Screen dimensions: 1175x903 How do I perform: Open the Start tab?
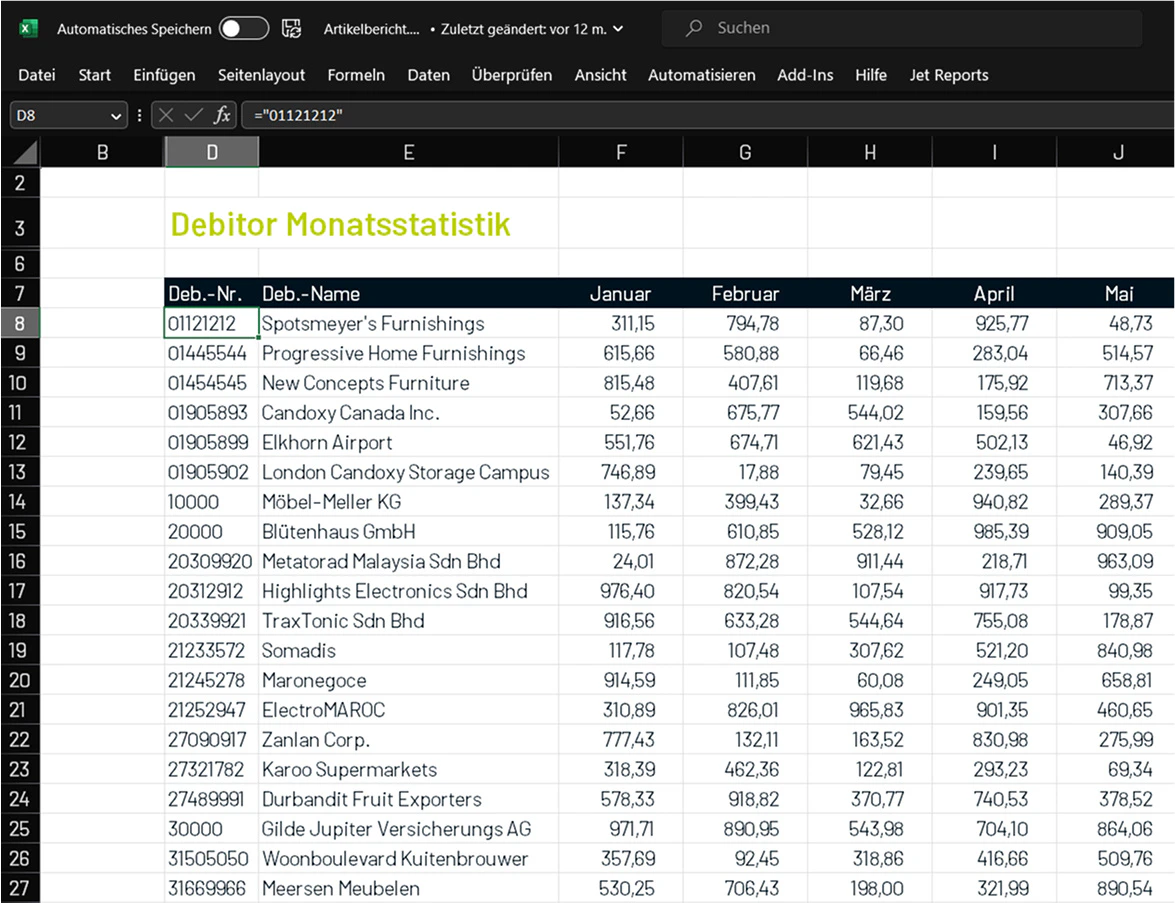point(94,75)
